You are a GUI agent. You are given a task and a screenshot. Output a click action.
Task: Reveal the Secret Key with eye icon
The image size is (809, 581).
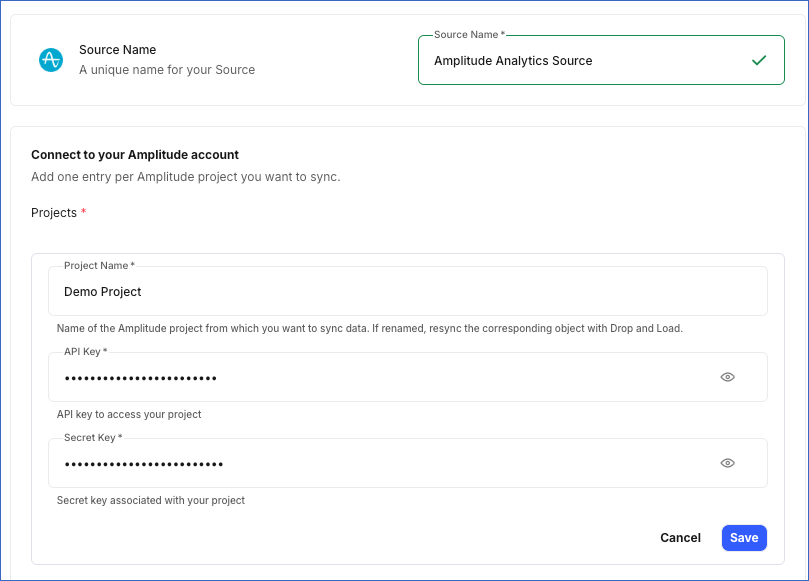tap(727, 463)
